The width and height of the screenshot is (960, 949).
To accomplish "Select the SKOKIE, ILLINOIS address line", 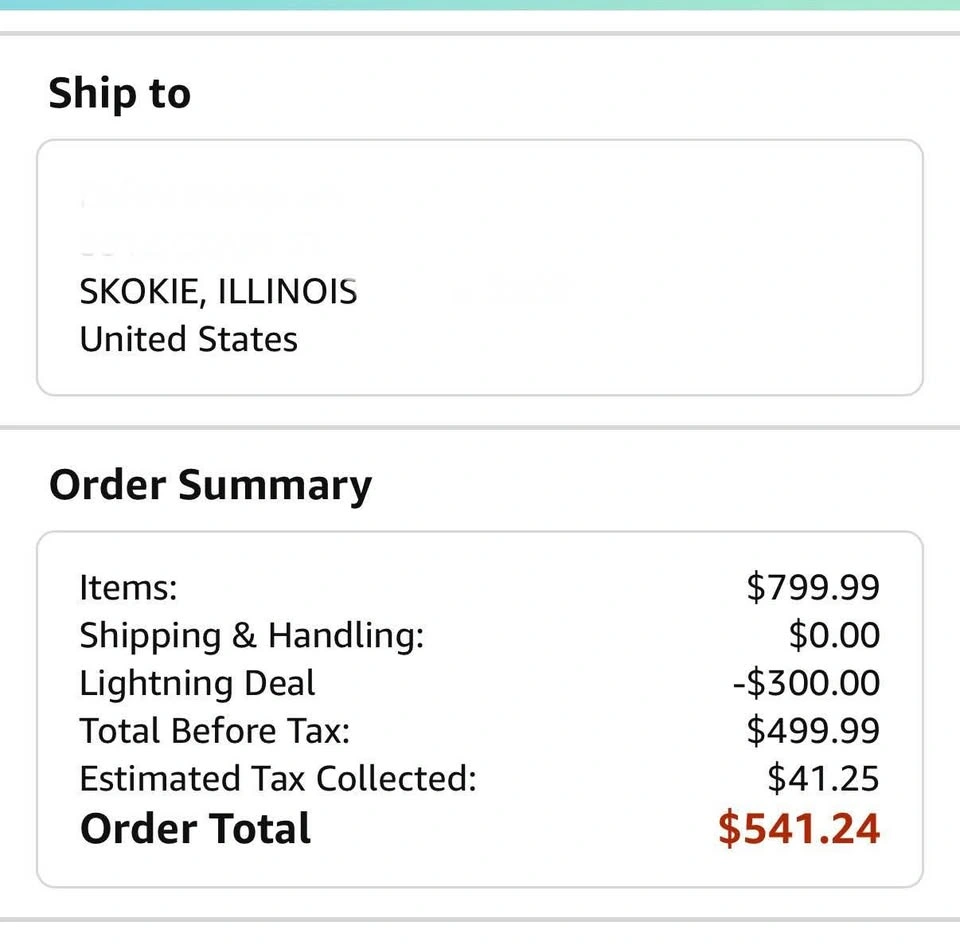I will [218, 292].
